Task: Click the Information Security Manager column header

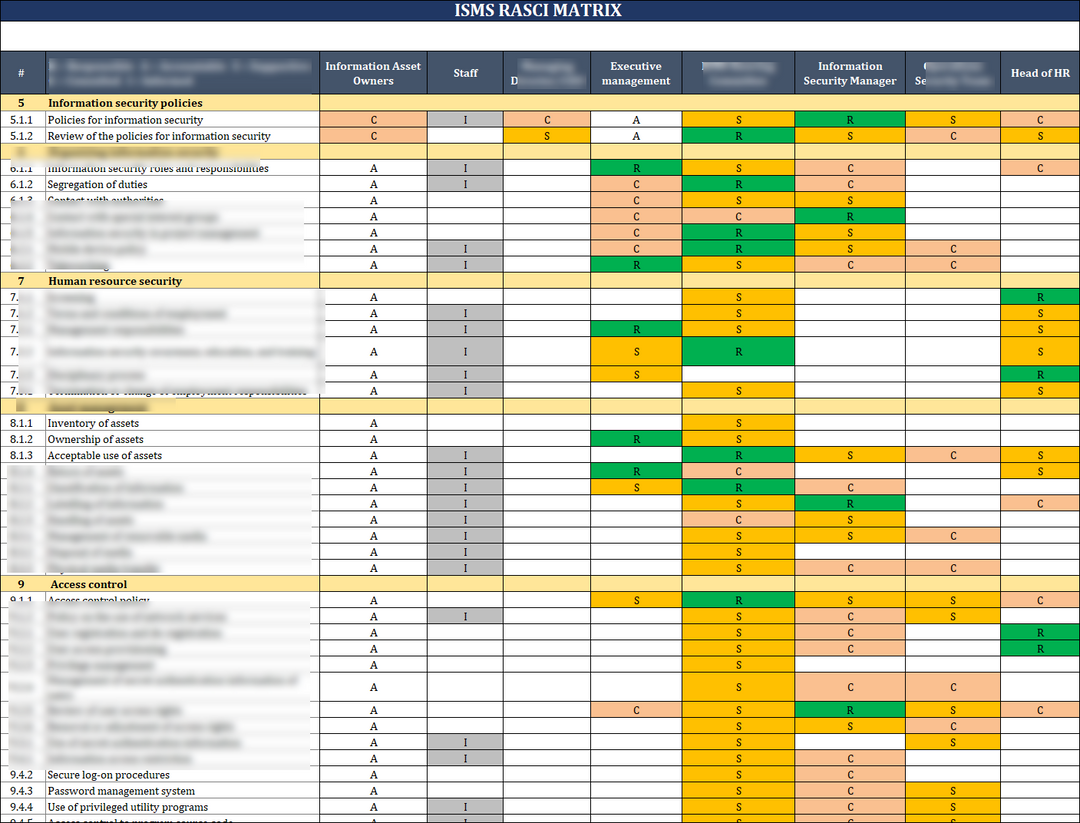Action: [x=849, y=72]
